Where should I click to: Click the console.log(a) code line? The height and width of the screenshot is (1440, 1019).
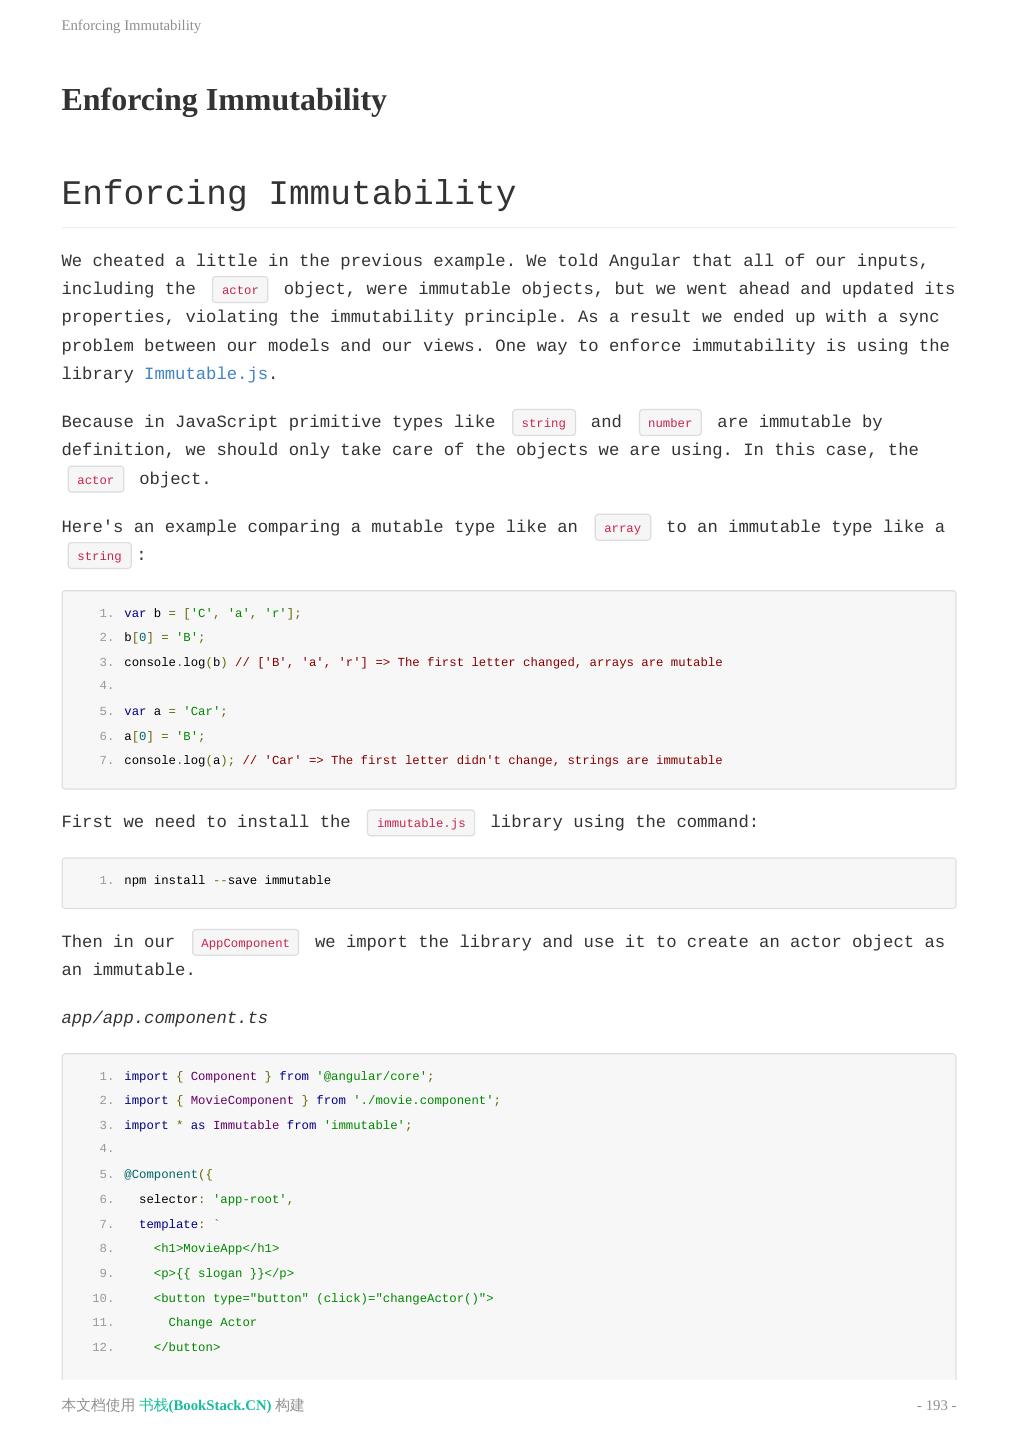point(422,760)
